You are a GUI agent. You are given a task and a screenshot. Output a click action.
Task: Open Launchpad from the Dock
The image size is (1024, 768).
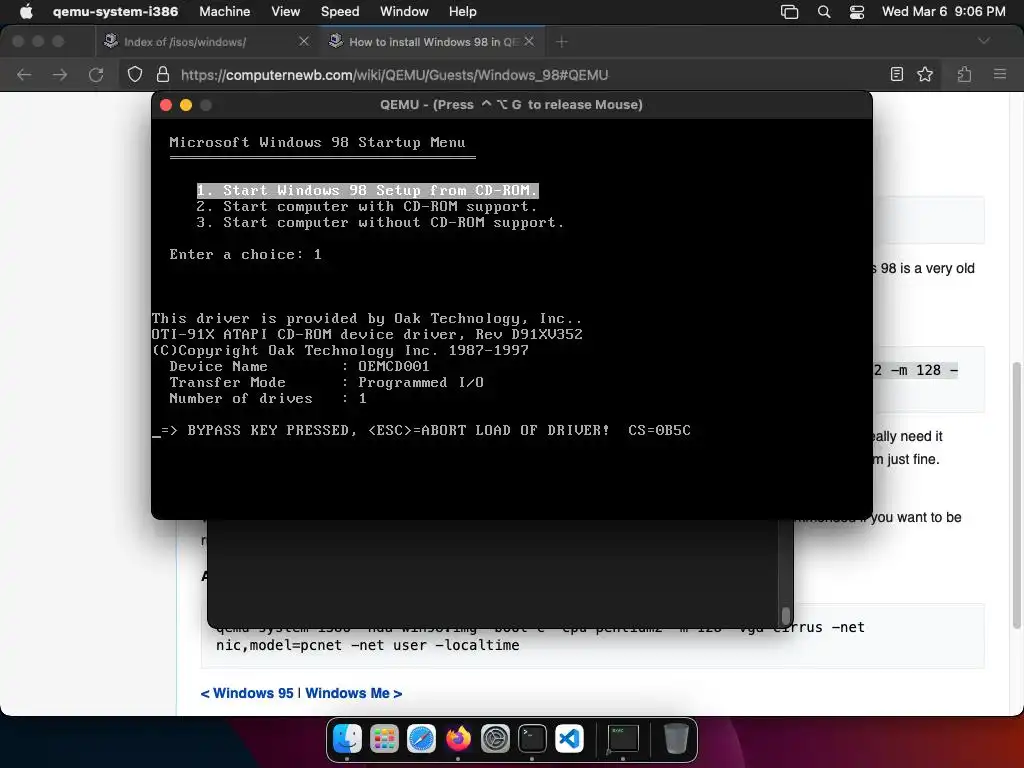click(x=384, y=739)
